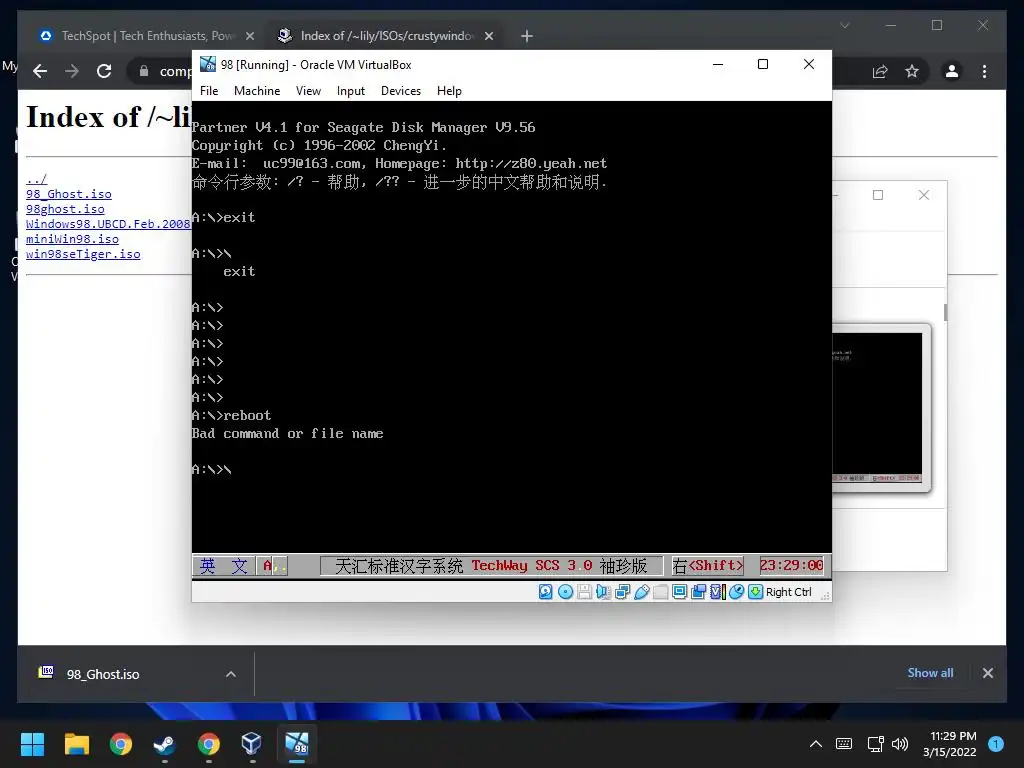Click the mouse integration icon in VirtualBox status bar
This screenshot has width=1024, height=768.
pyautogui.click(x=736, y=592)
